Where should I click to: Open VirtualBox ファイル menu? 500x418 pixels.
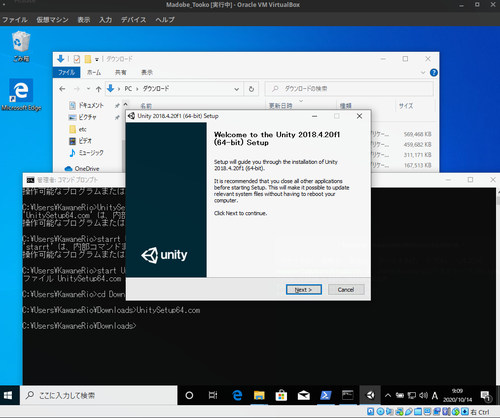[15, 20]
